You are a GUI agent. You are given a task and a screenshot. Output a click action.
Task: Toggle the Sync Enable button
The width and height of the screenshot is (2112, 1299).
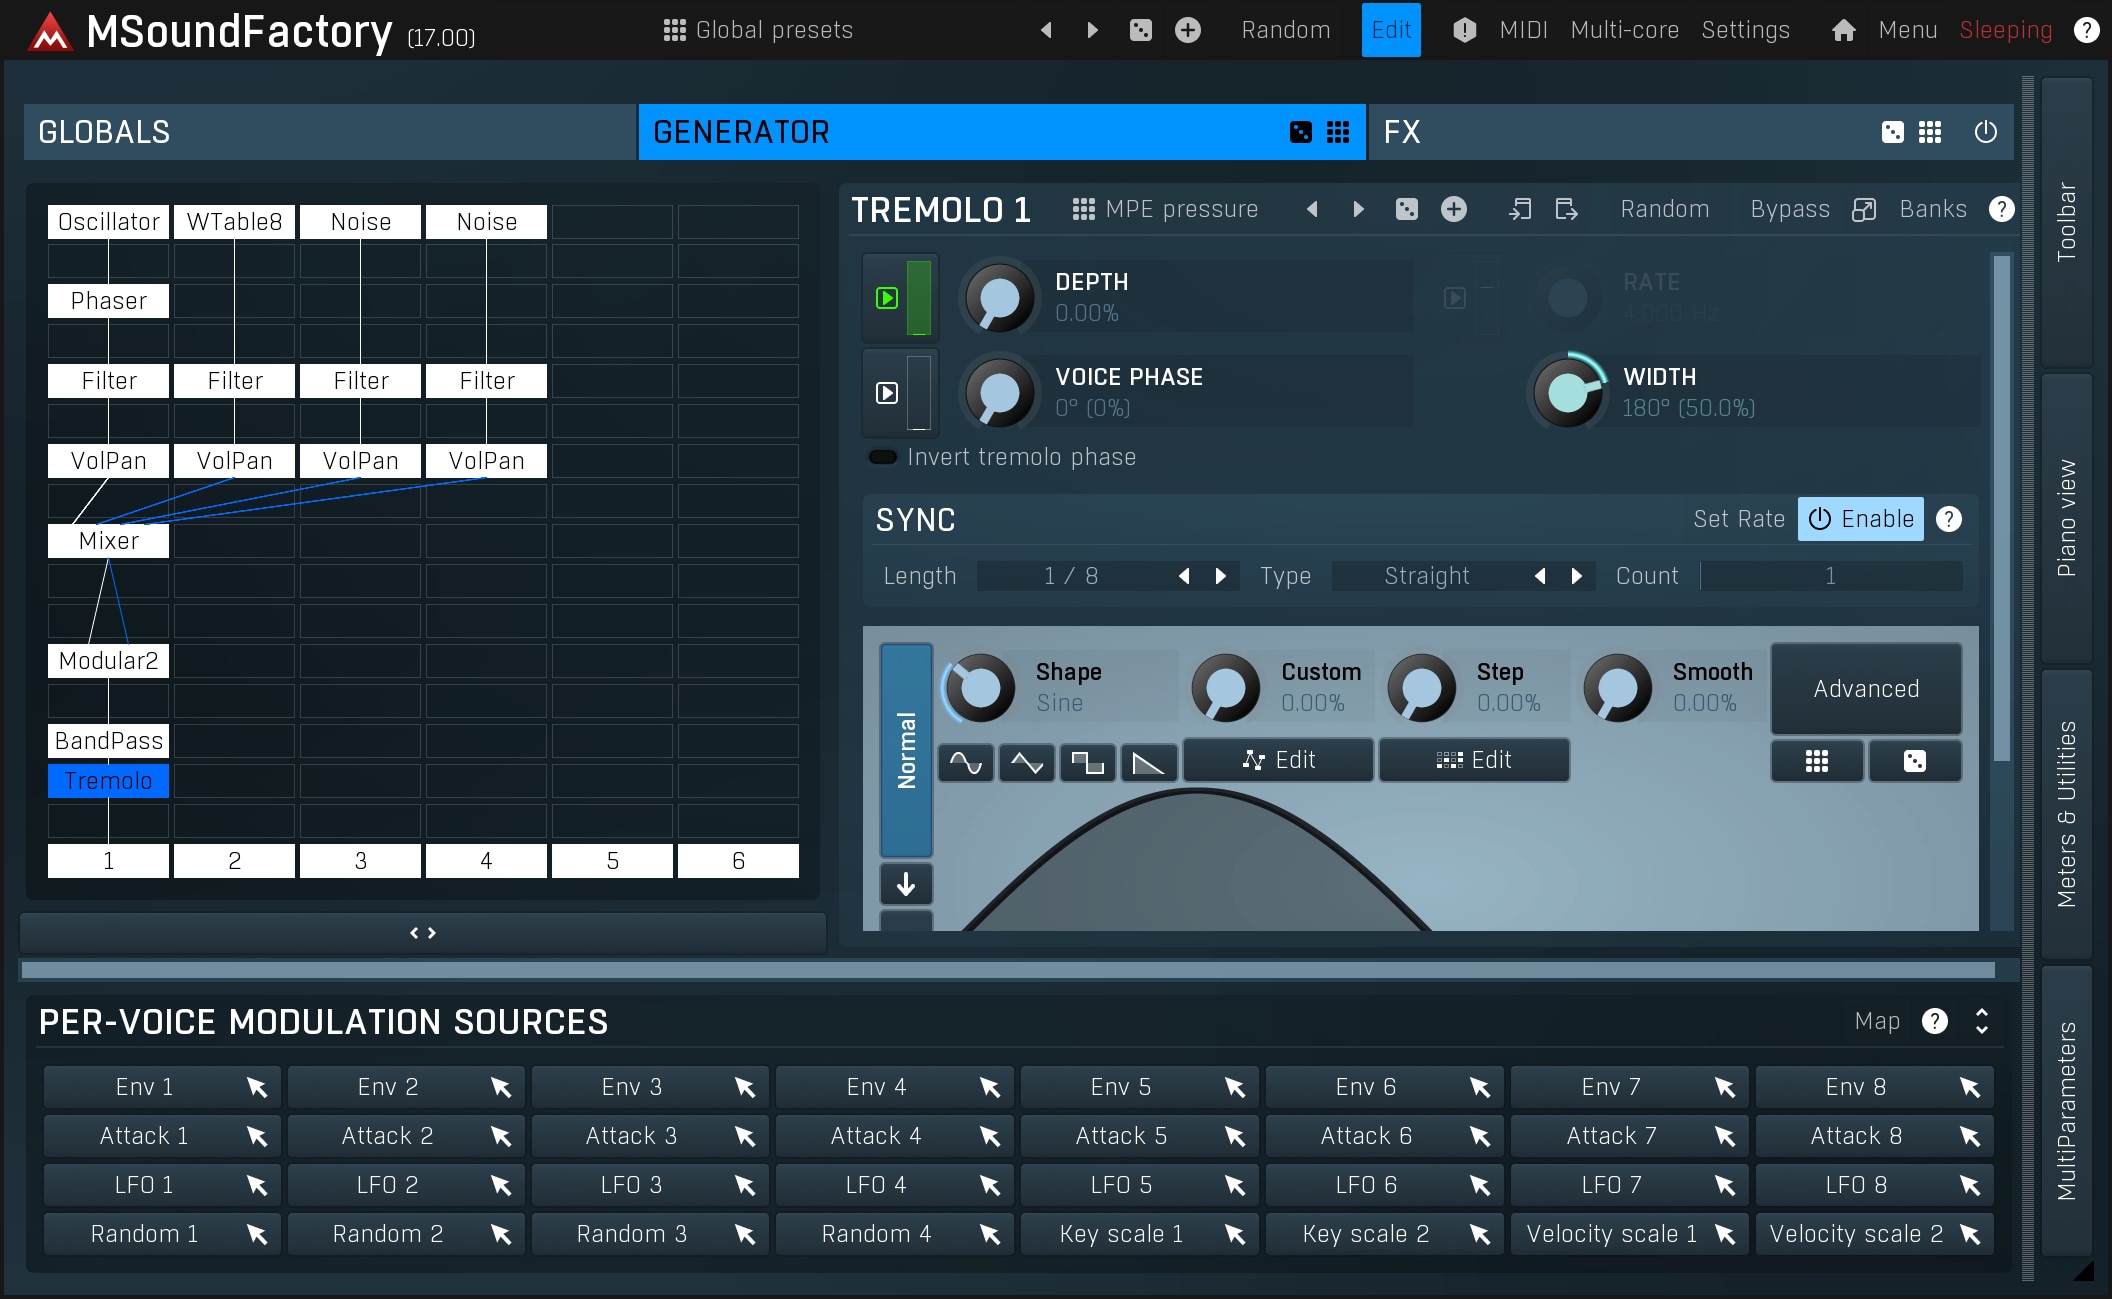tap(1860, 519)
